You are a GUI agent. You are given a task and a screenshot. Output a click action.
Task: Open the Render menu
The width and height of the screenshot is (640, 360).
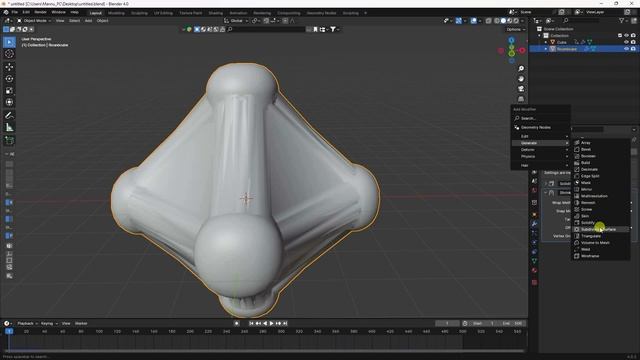(x=40, y=12)
